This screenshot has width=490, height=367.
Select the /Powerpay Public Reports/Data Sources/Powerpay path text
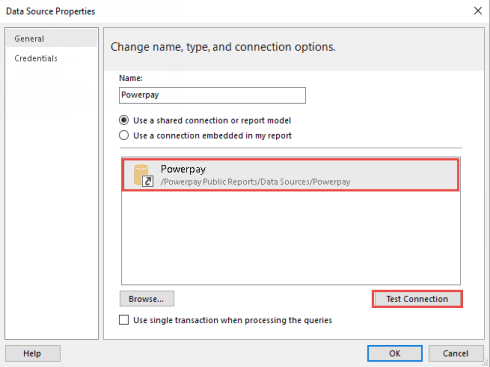[255, 182]
